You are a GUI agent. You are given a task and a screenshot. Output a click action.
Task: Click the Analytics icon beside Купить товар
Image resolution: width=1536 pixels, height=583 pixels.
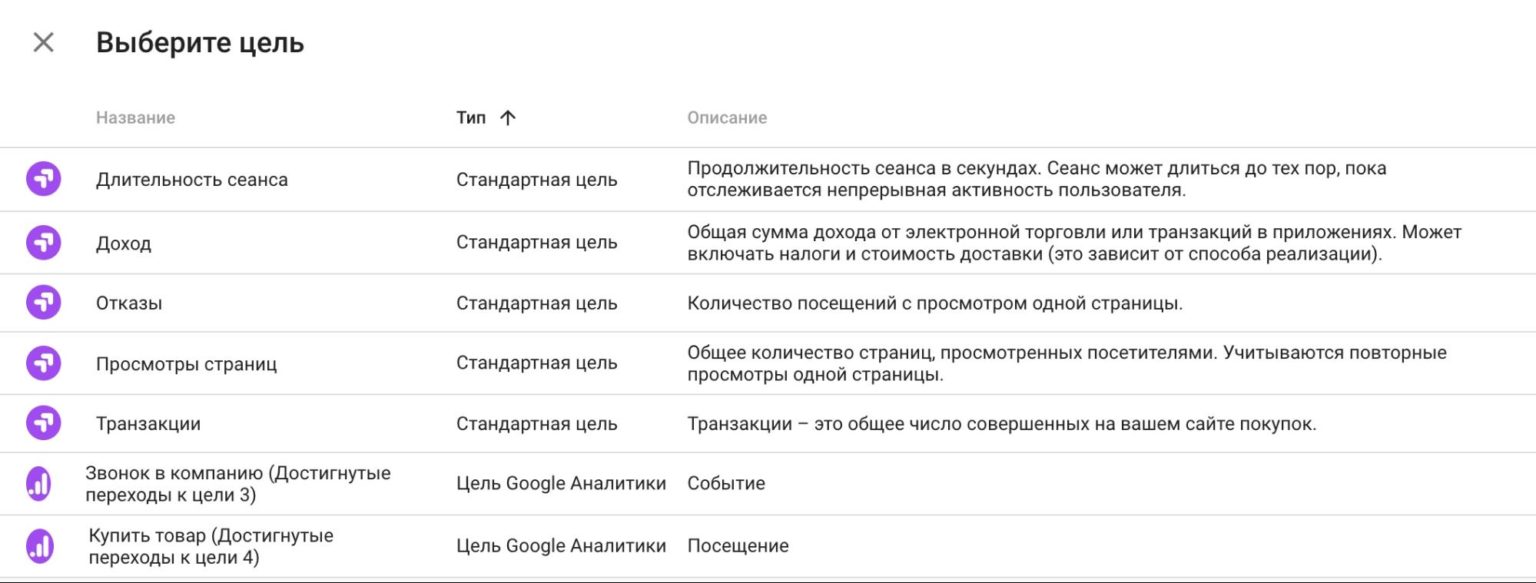point(42,545)
